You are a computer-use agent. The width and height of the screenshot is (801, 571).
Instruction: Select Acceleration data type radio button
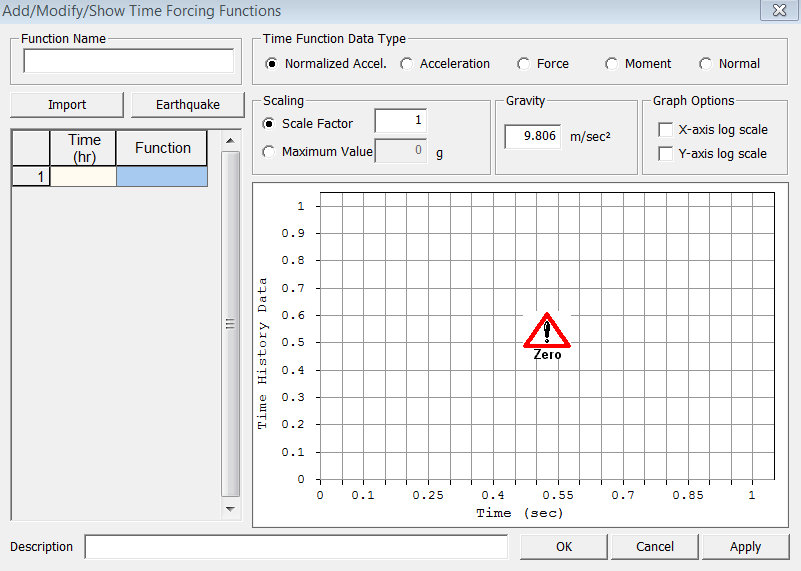(407, 64)
